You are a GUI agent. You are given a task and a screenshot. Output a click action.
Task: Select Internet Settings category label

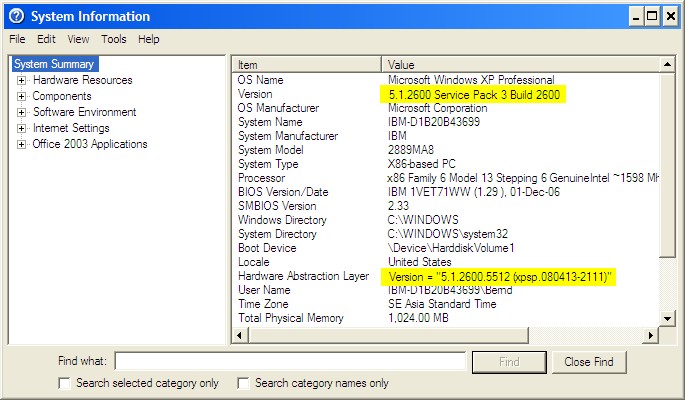pyautogui.click(x=71, y=128)
